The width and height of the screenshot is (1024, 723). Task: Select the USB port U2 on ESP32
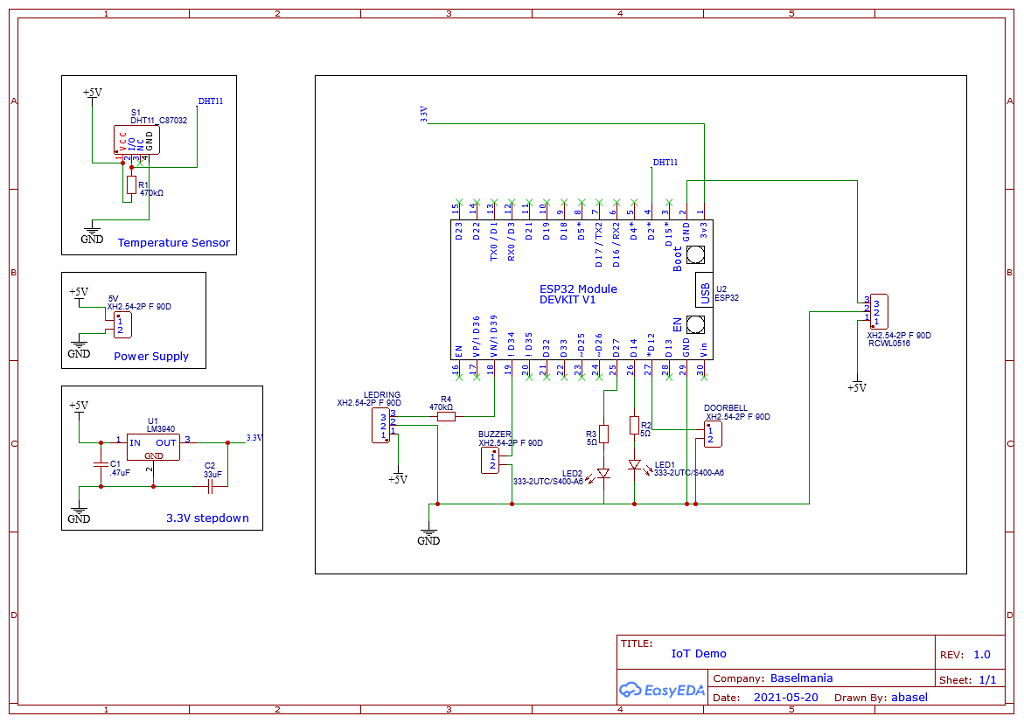(706, 290)
